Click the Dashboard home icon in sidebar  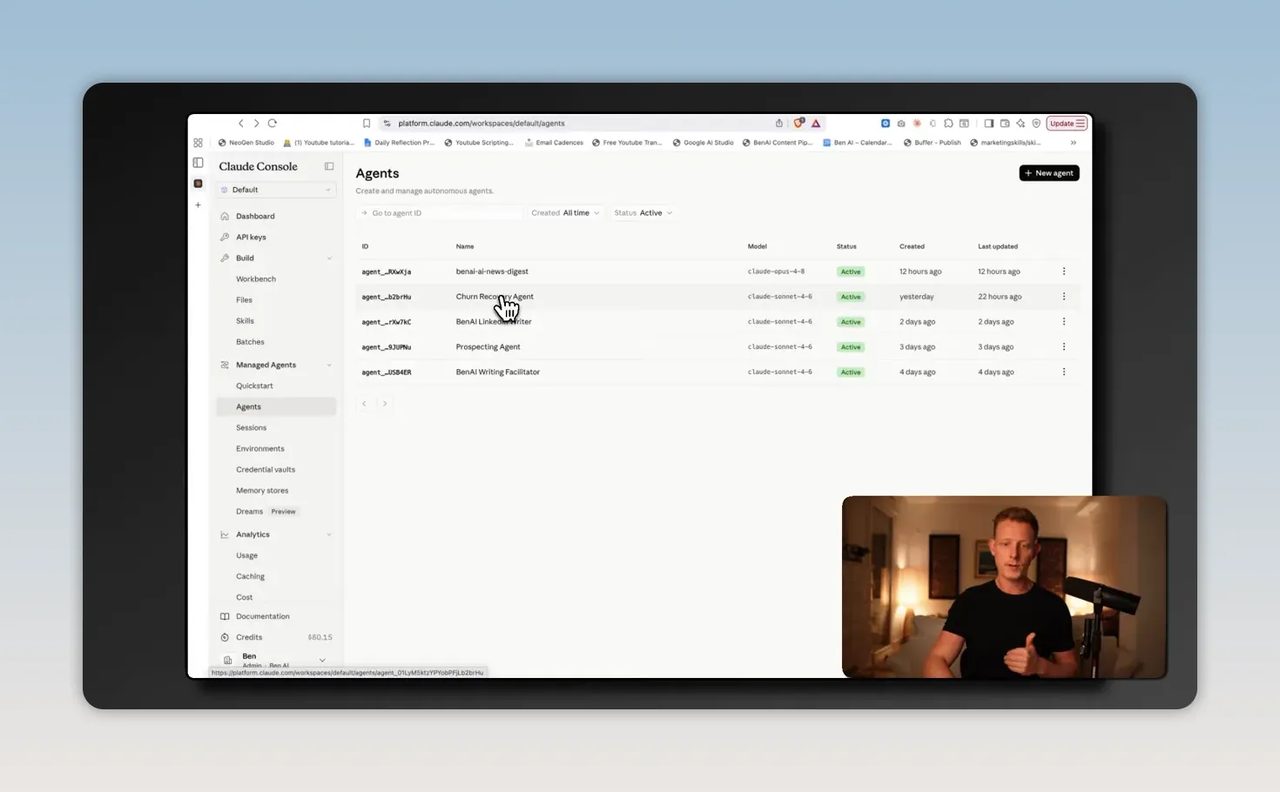[225, 216]
